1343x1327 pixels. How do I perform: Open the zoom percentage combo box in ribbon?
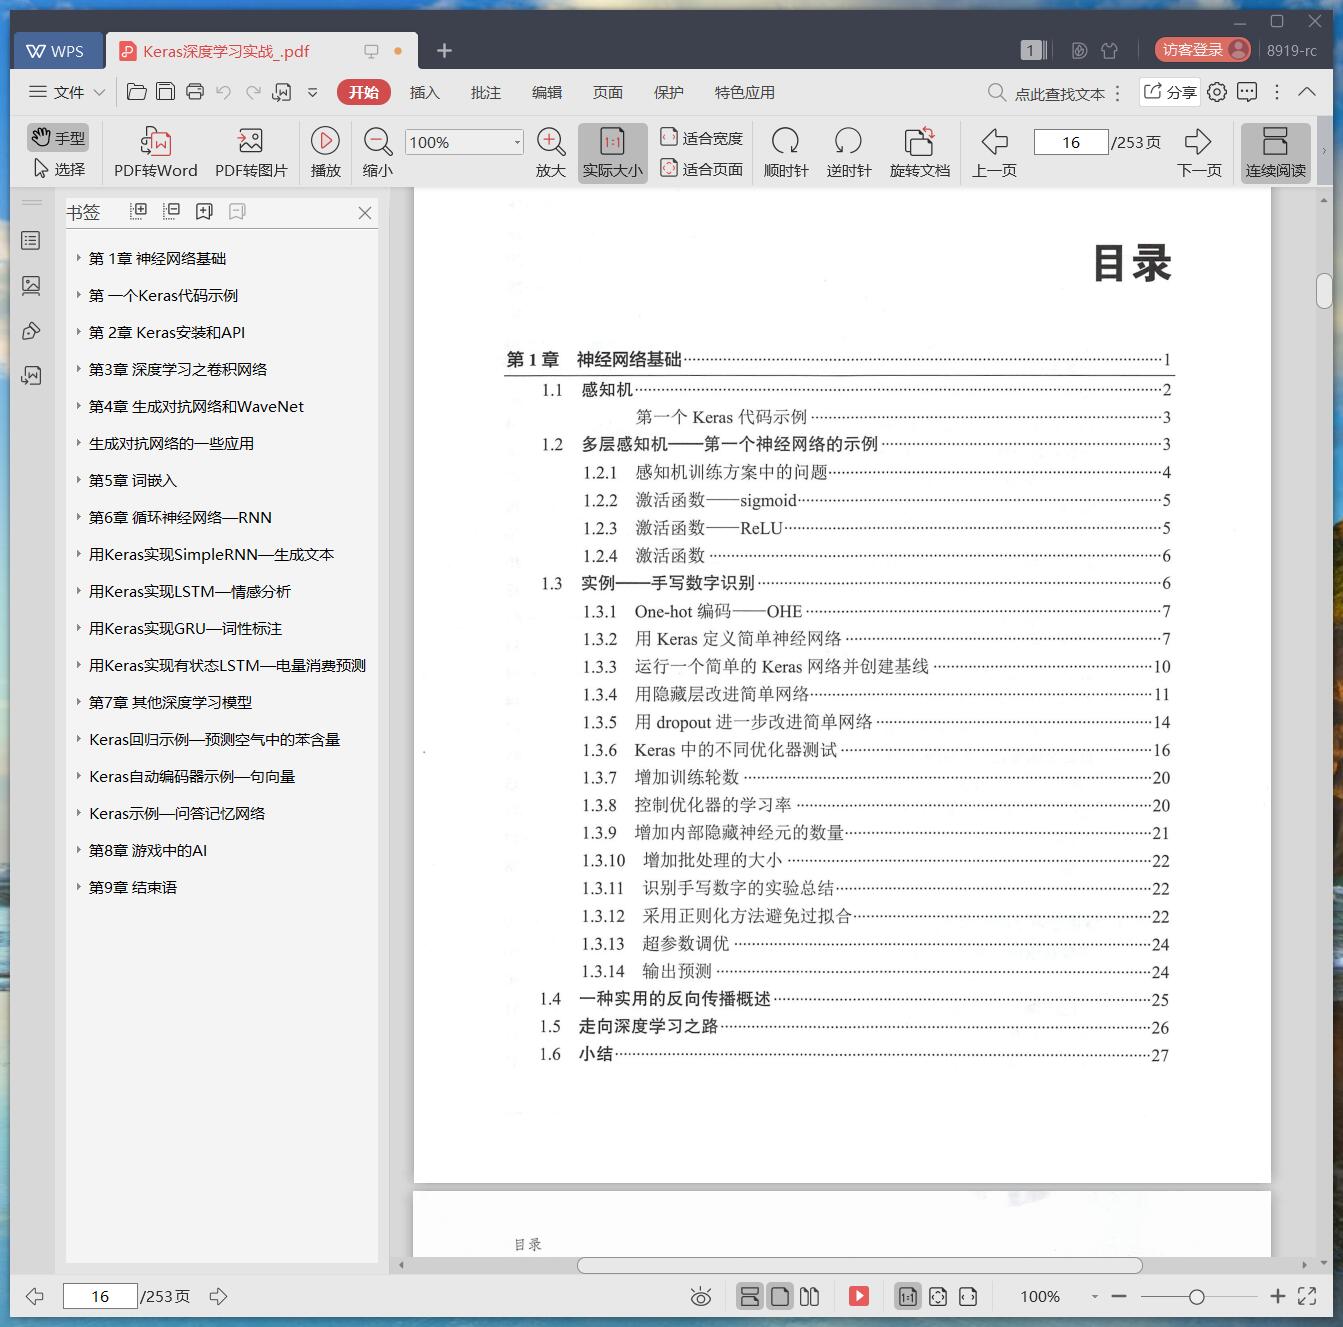[x=464, y=142]
